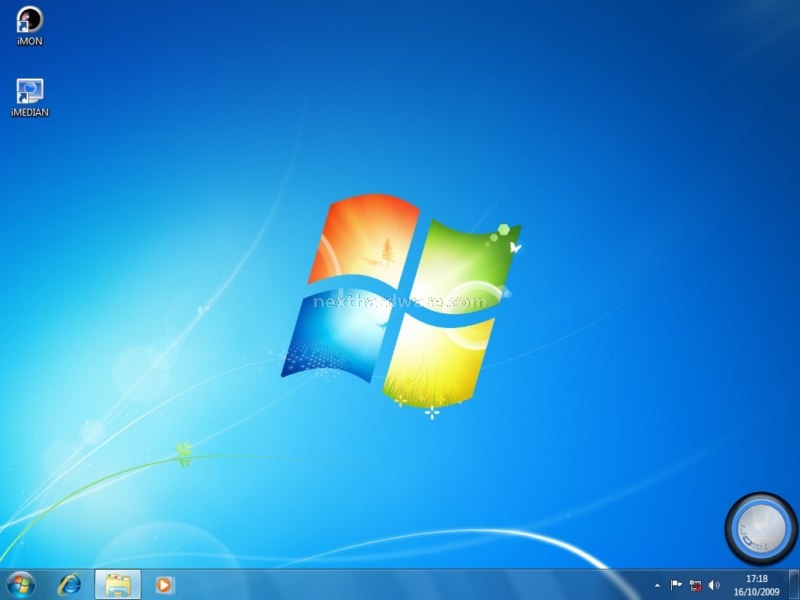Open the volume speaker tray icon

pos(714,585)
